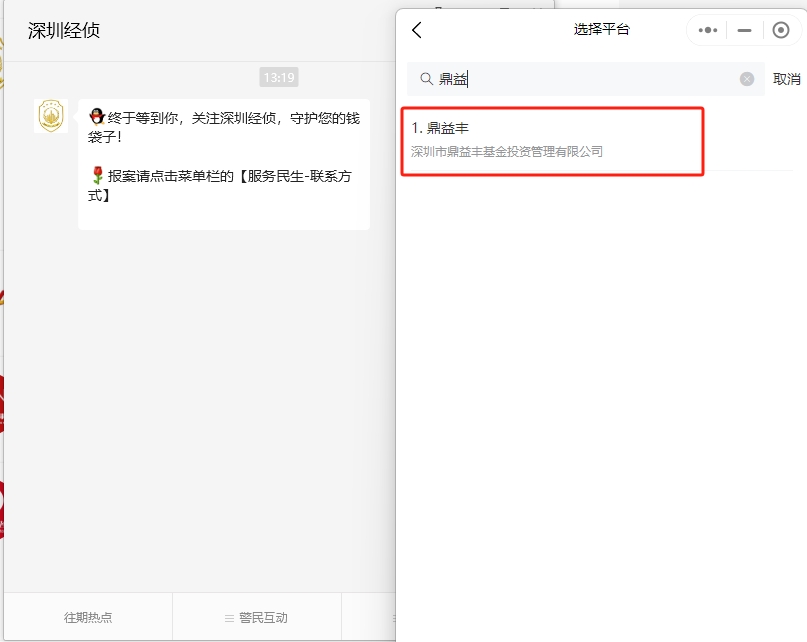Screen dimensions: 807x642
Task: Click the magnifying glass search icon
Action: (426, 79)
